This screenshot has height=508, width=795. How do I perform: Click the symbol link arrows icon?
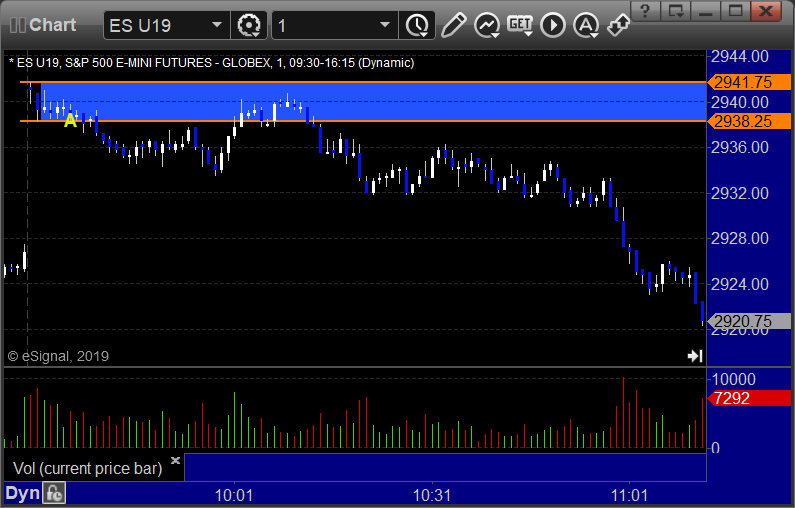(619, 25)
